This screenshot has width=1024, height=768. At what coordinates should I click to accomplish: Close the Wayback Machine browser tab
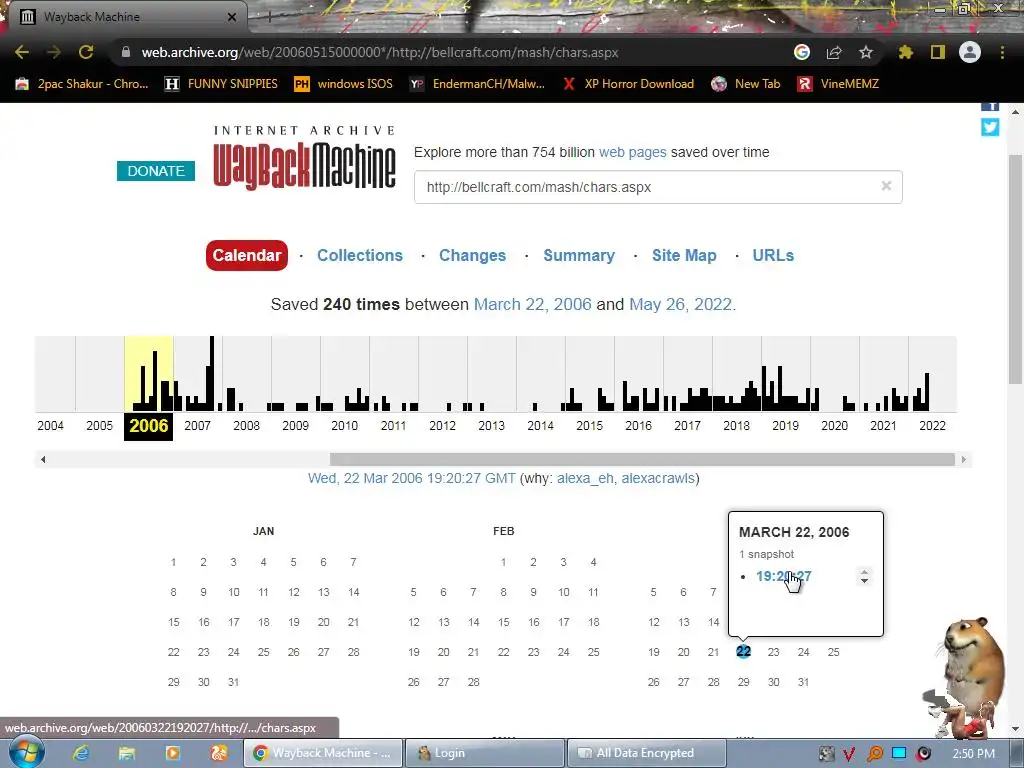tap(231, 17)
